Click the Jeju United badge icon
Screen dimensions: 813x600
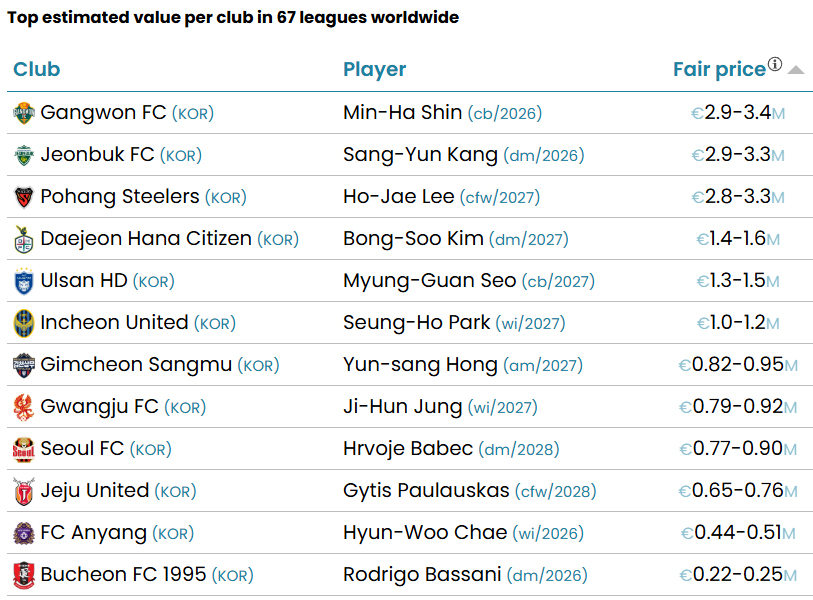pyautogui.click(x=22, y=491)
